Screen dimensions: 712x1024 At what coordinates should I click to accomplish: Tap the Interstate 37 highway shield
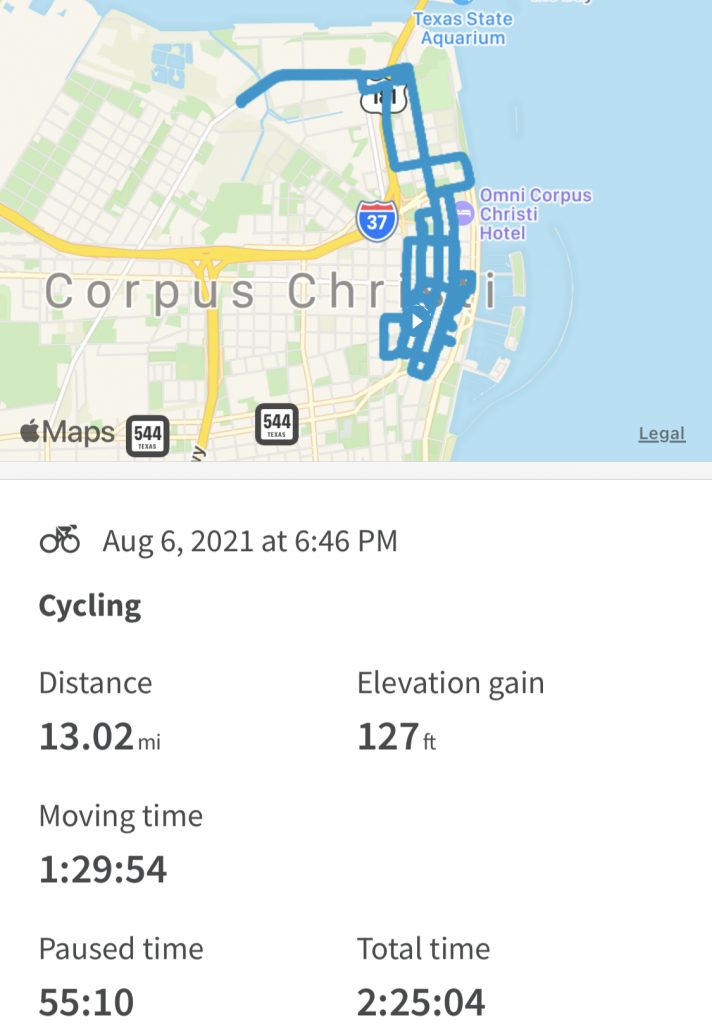pyautogui.click(x=377, y=221)
